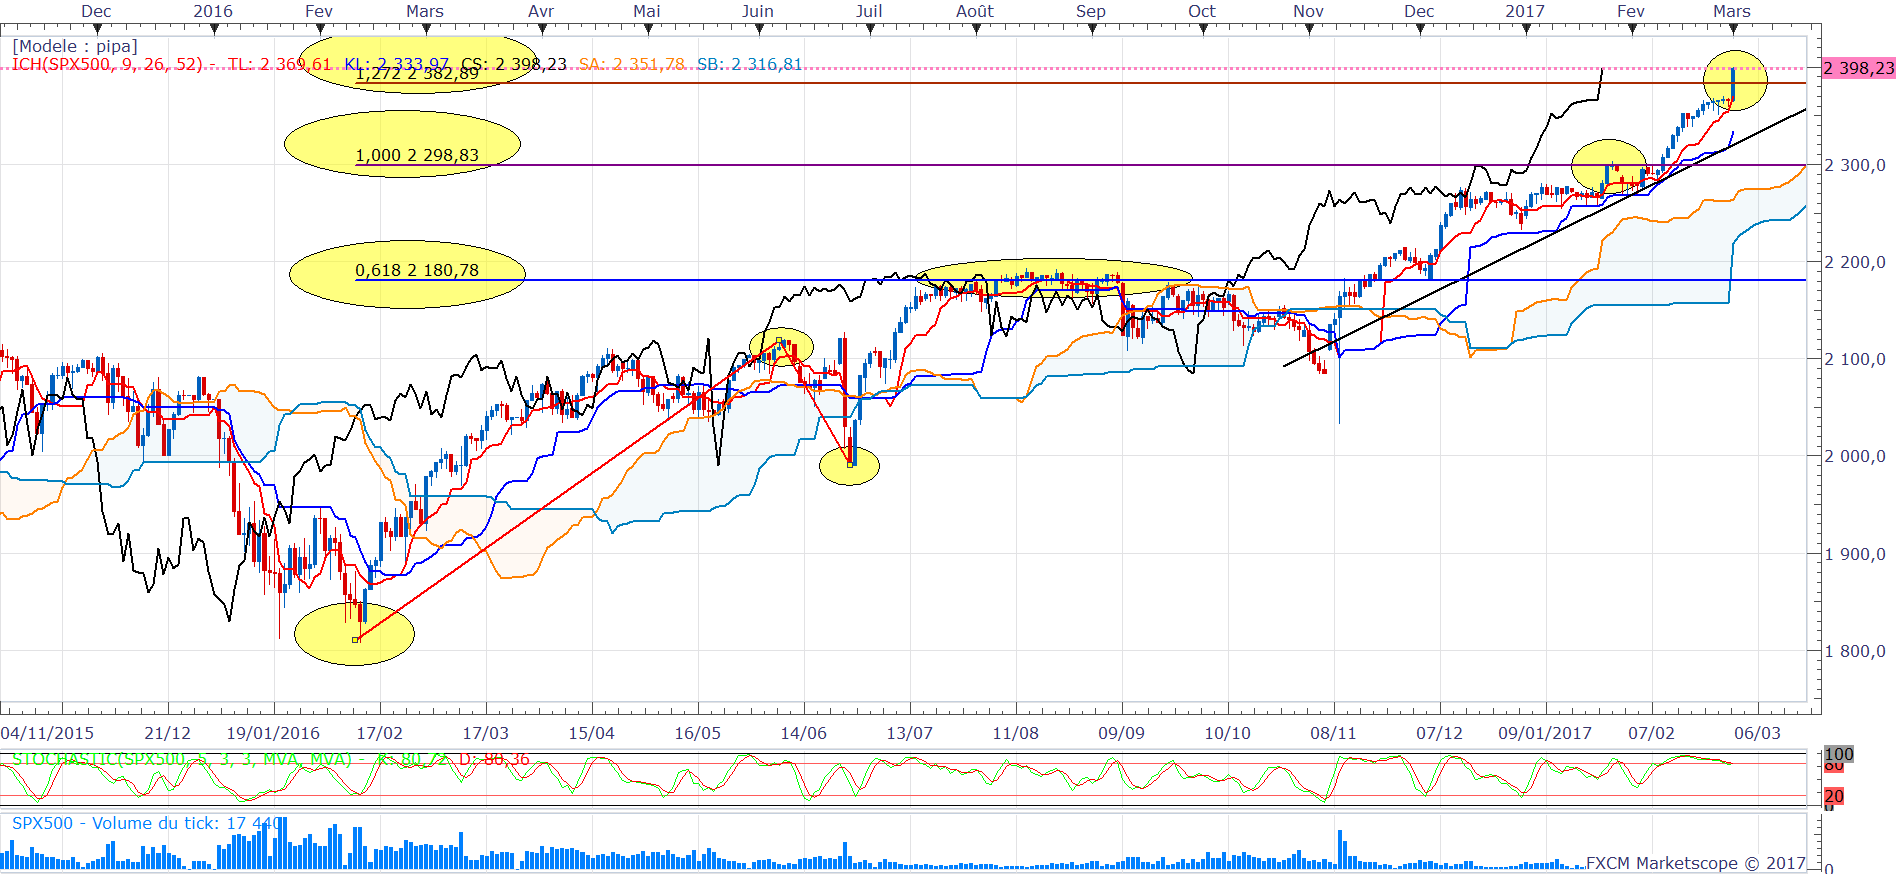Select the 14/06 date on bottom axis
Screen dimensions: 1903x874
click(803, 733)
